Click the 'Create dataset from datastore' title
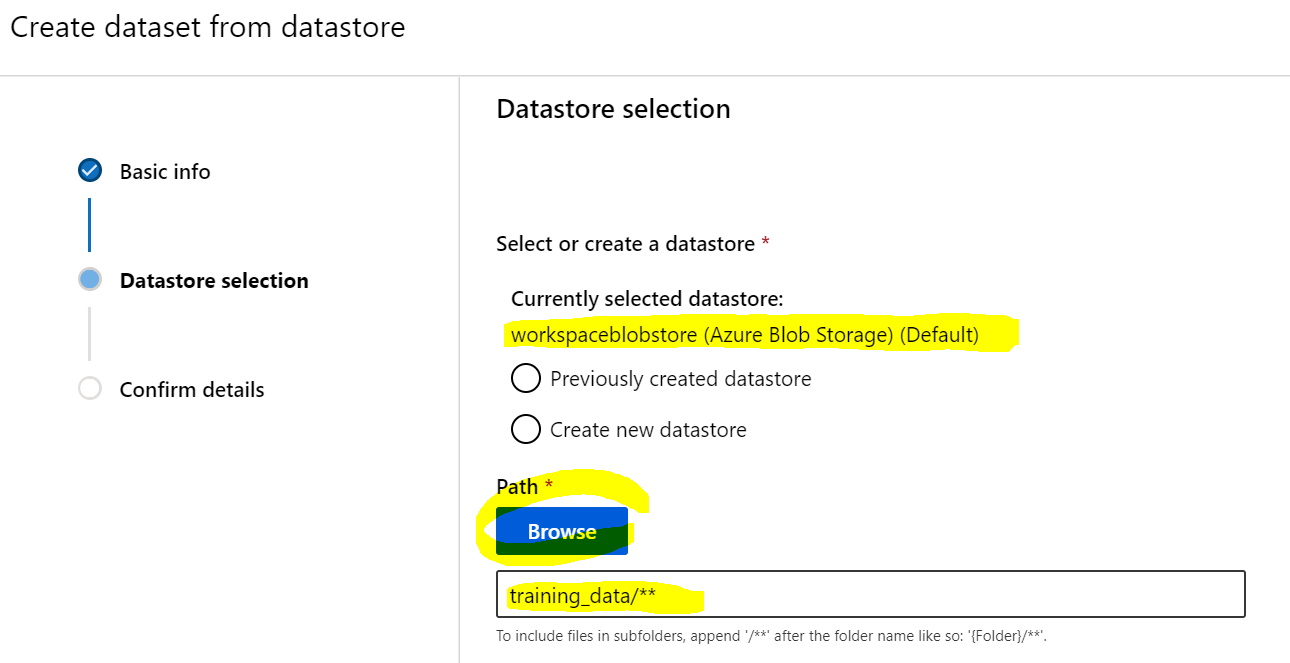Screen dimensions: 1290x663 [x=208, y=27]
